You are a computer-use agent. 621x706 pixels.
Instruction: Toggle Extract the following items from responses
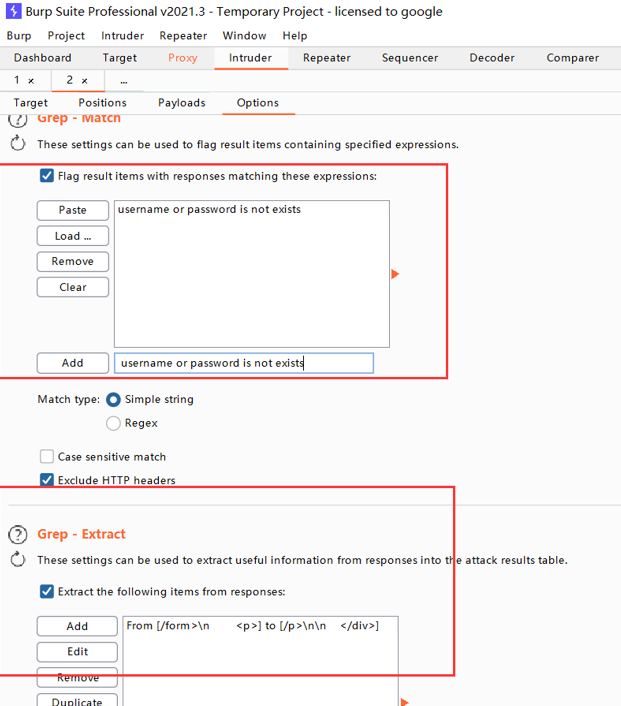[47, 591]
